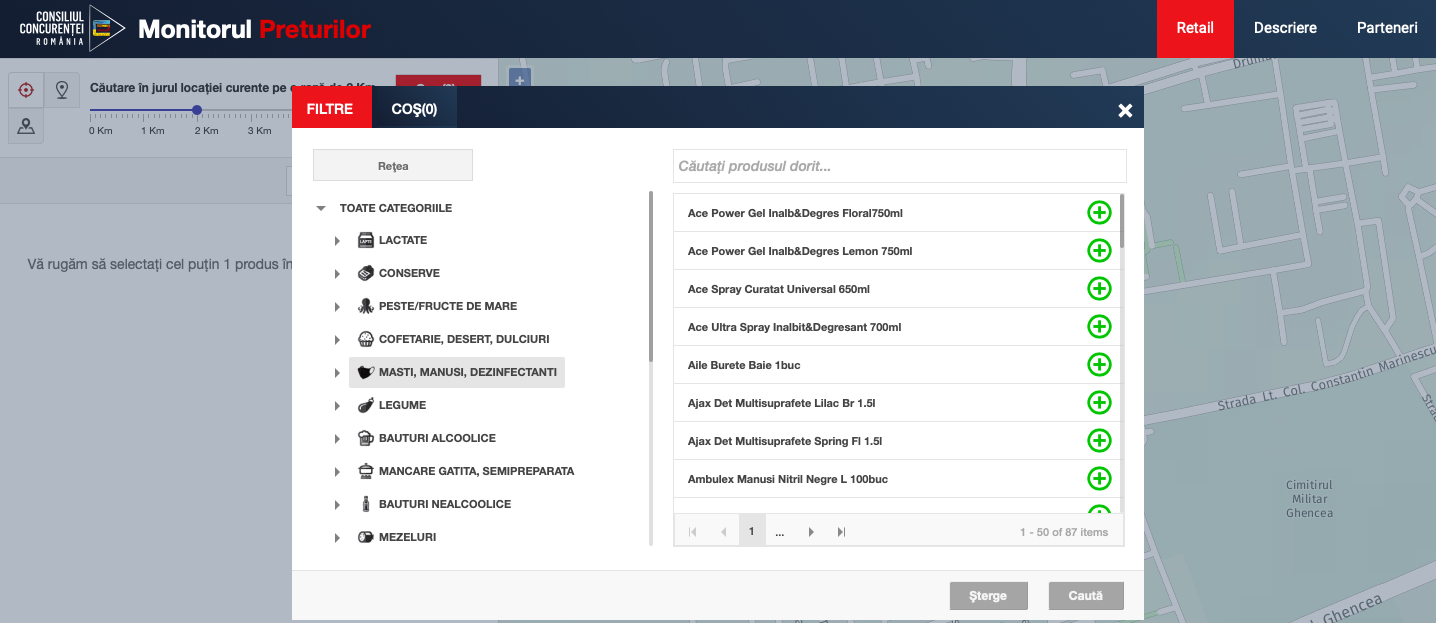This screenshot has height=623, width=1436.
Task: Go to previous page of products
Action: coord(722,532)
